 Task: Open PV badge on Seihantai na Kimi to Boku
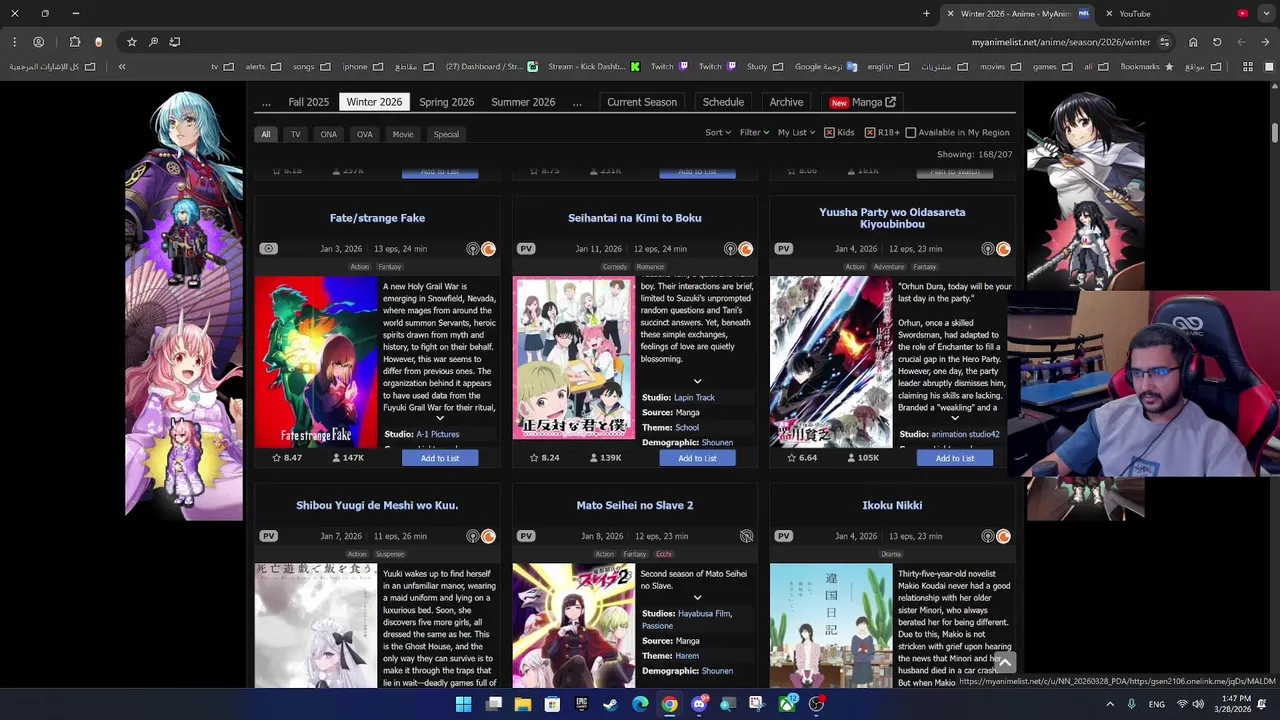point(526,249)
